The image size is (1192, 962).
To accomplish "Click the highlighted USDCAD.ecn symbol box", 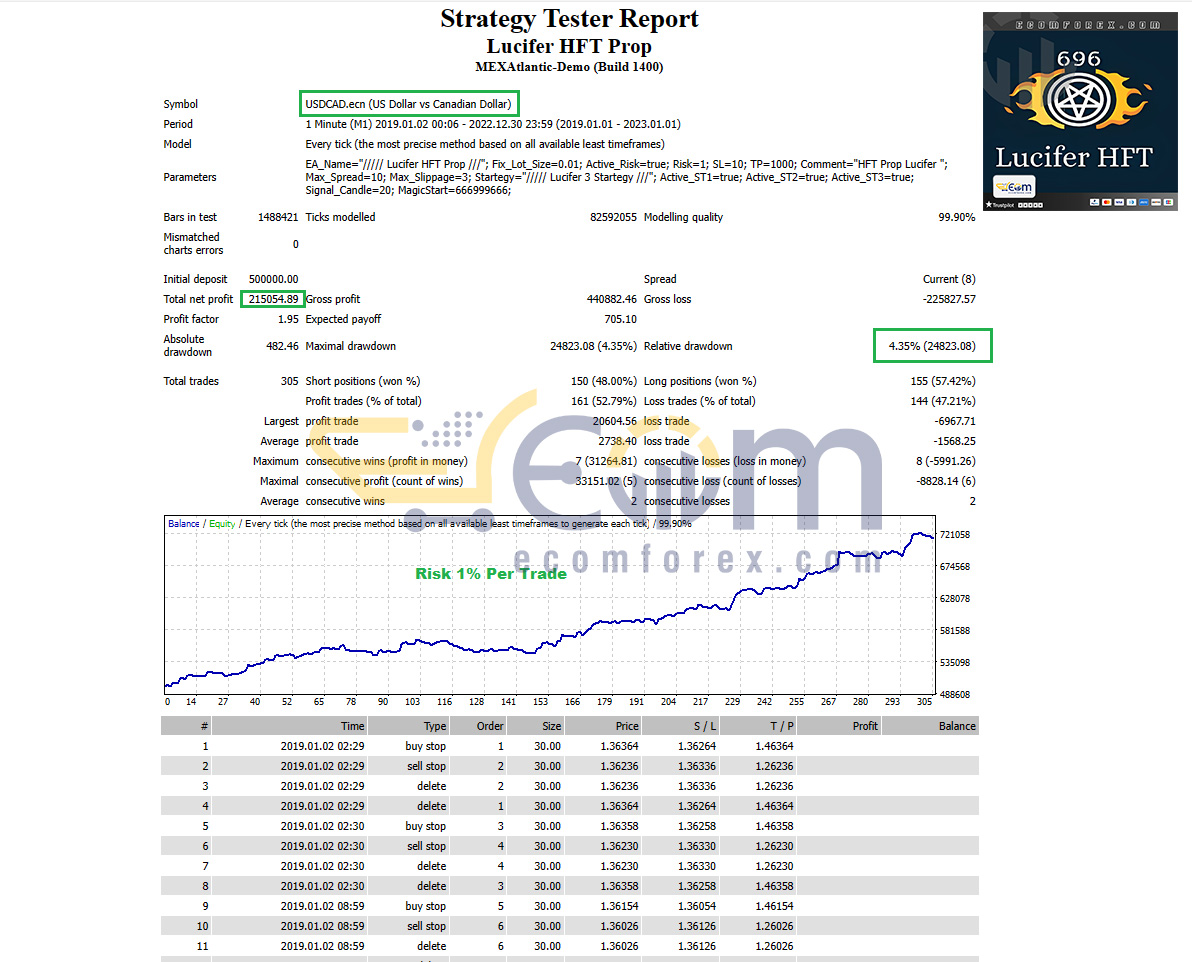I will (409, 103).
